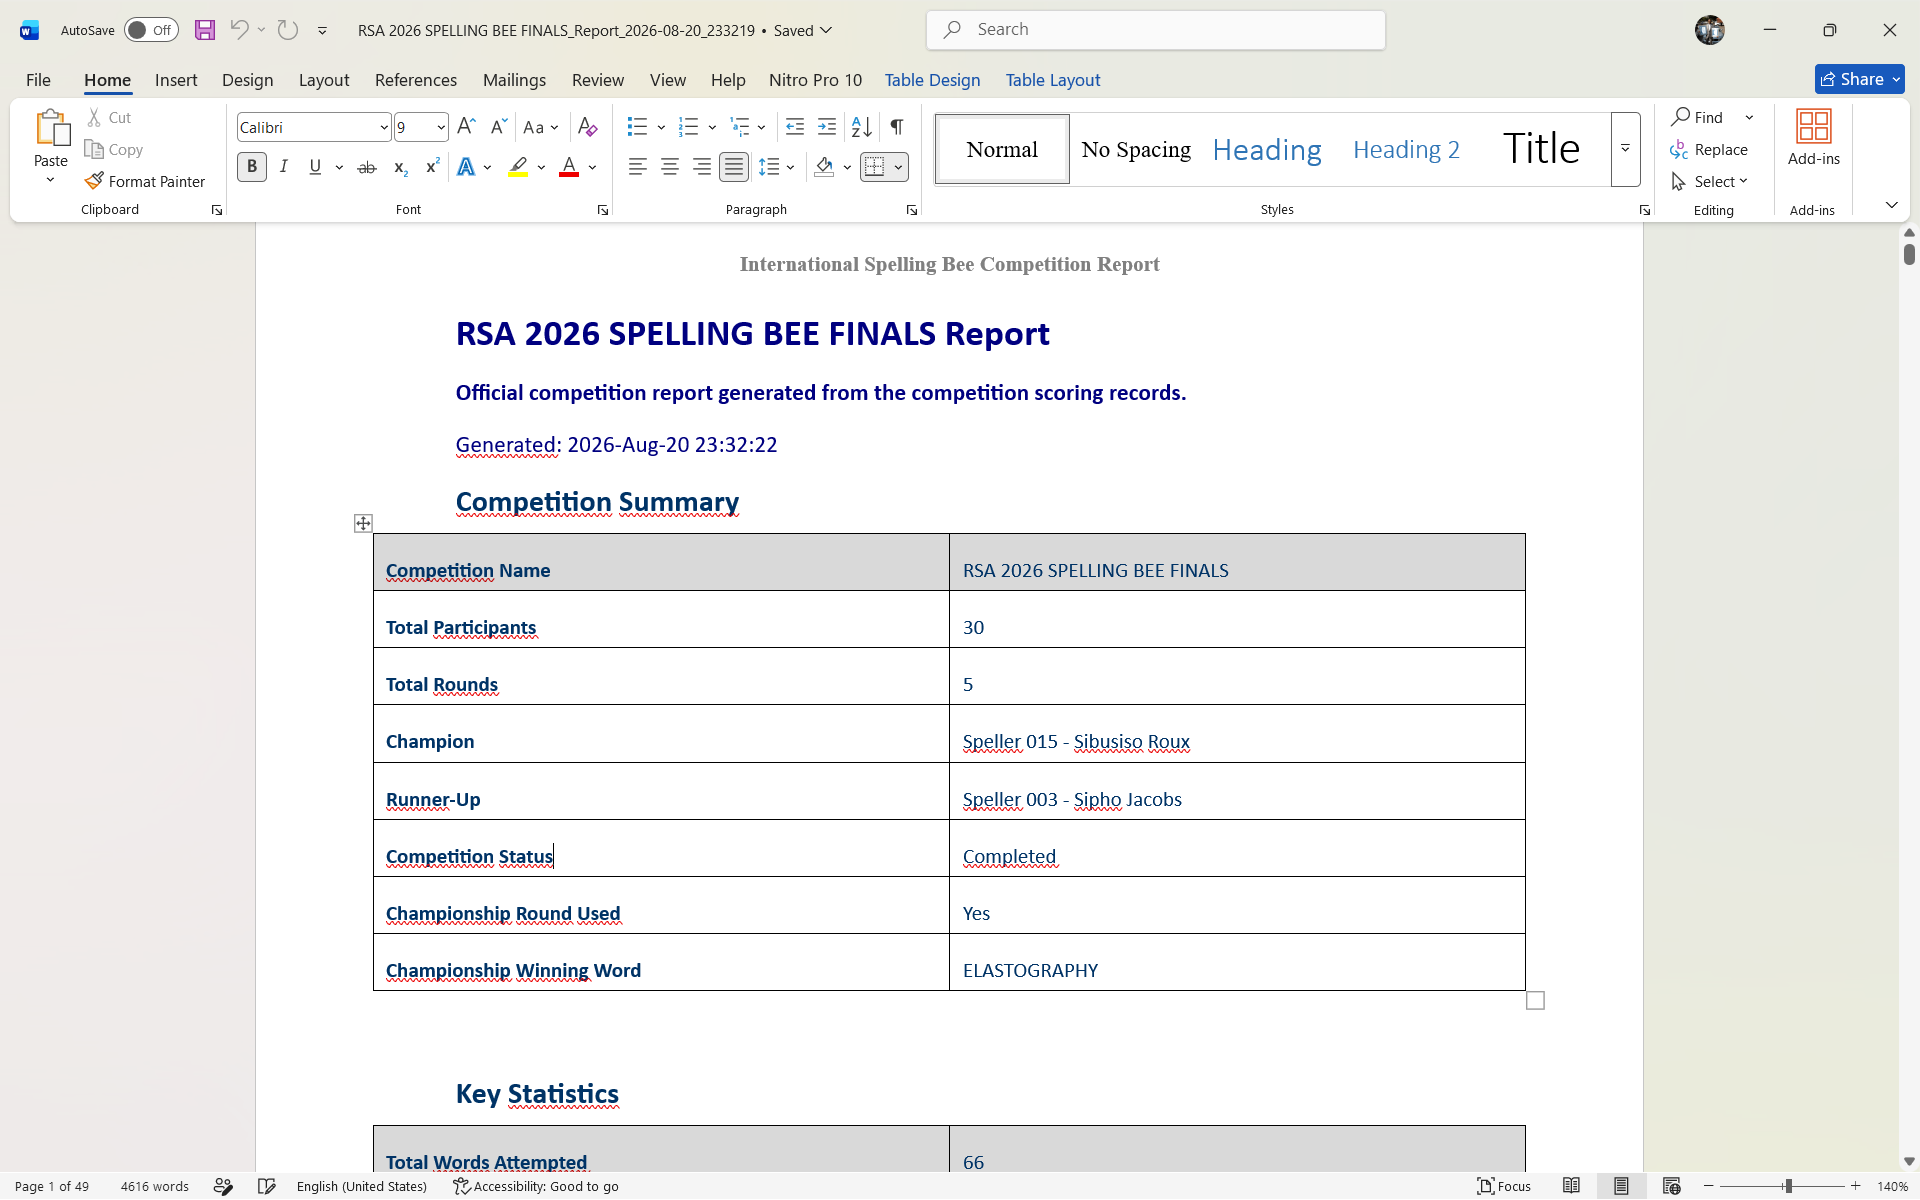Align the paragraph to the left
The image size is (1920, 1200).
click(x=638, y=167)
